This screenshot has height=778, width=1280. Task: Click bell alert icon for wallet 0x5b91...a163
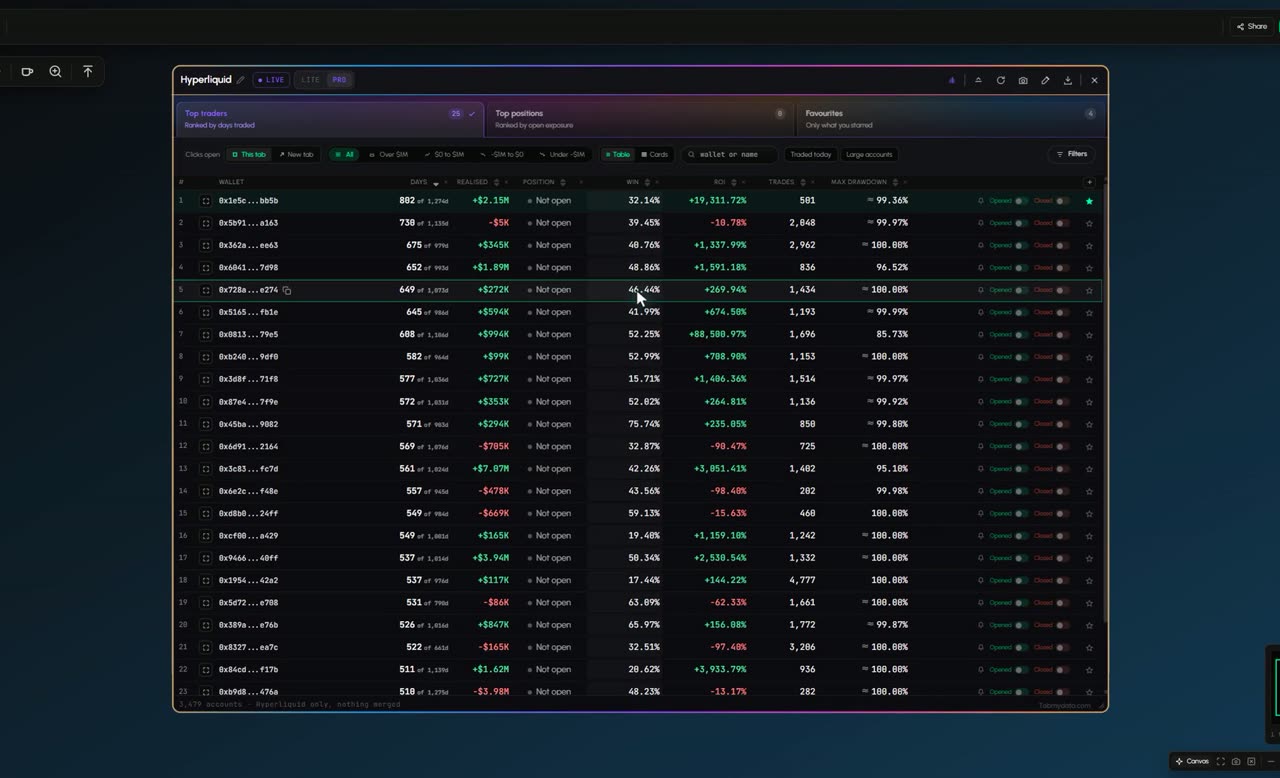[980, 223]
